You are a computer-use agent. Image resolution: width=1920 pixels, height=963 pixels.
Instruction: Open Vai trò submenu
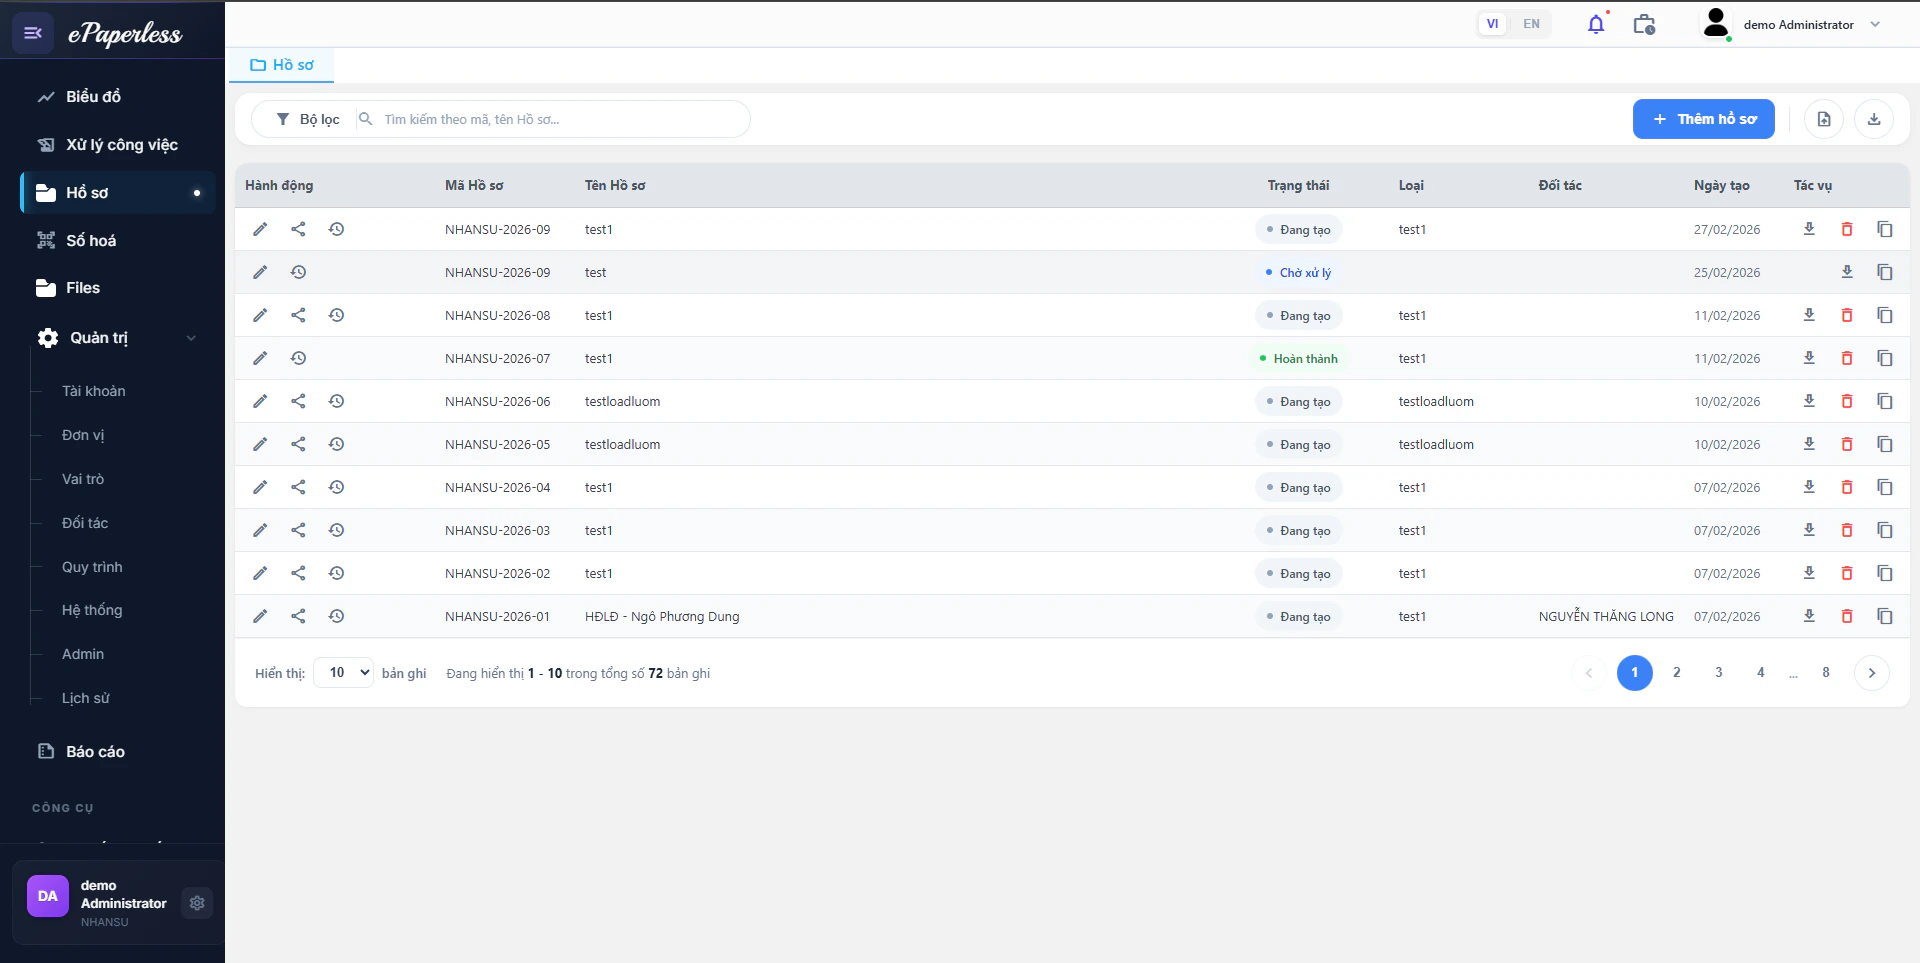coord(83,479)
